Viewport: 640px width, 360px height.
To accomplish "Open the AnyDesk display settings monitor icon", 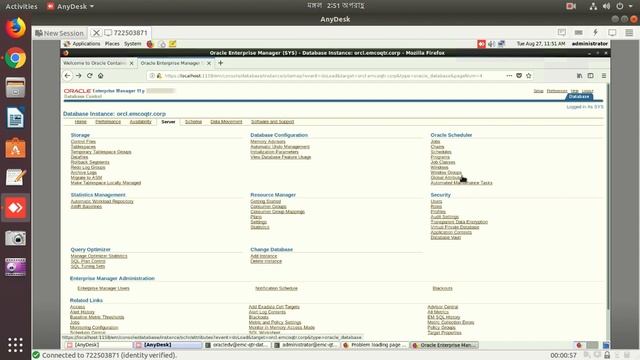I will coord(612,32).
